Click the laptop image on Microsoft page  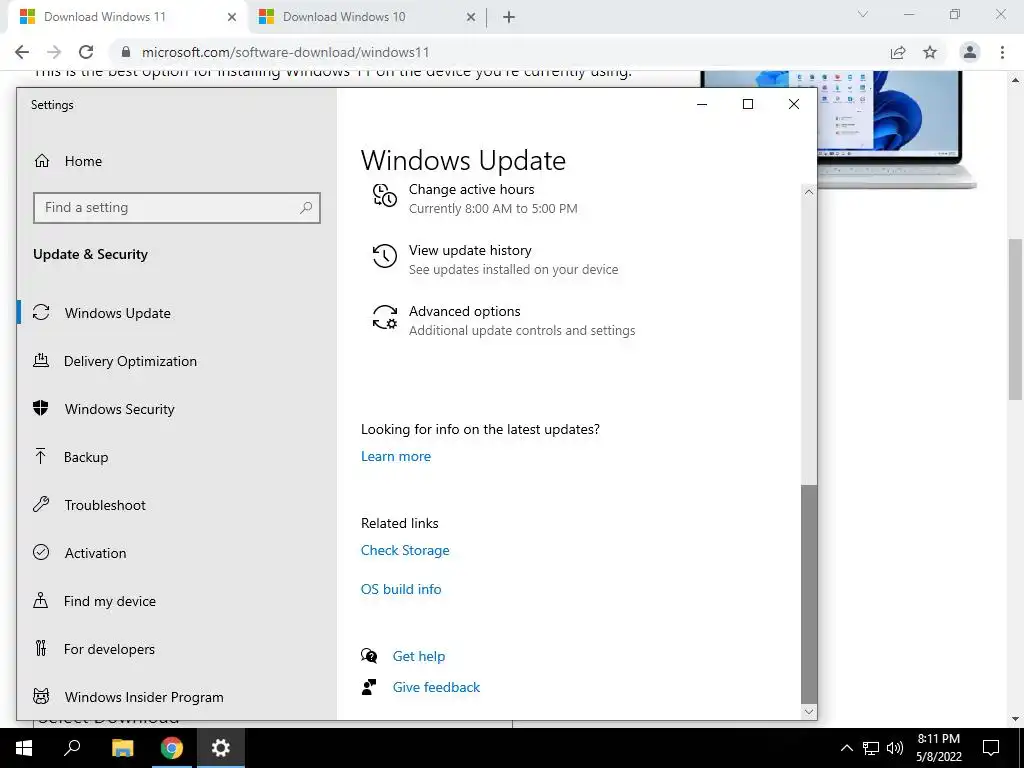(896, 129)
